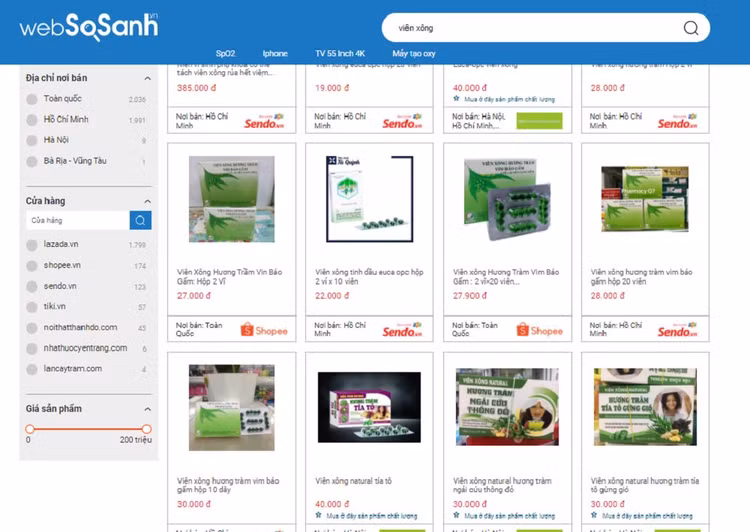The height and width of the screenshot is (532, 750).
Task: Open Viên xông tinh dầu euca opc product link
Action: pos(369,277)
